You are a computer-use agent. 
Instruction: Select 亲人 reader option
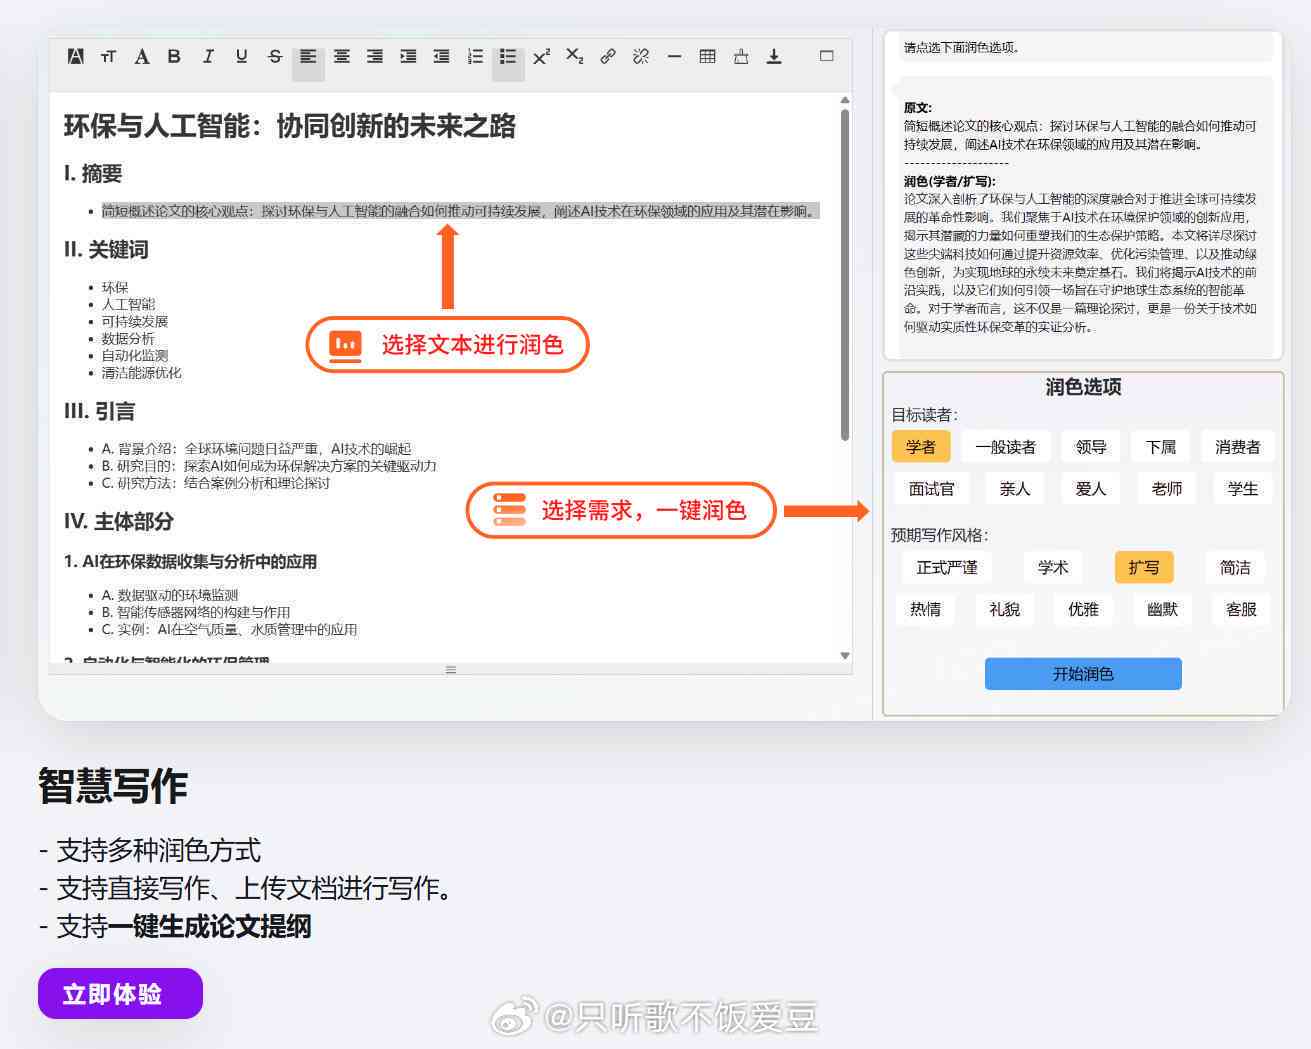click(x=1015, y=489)
